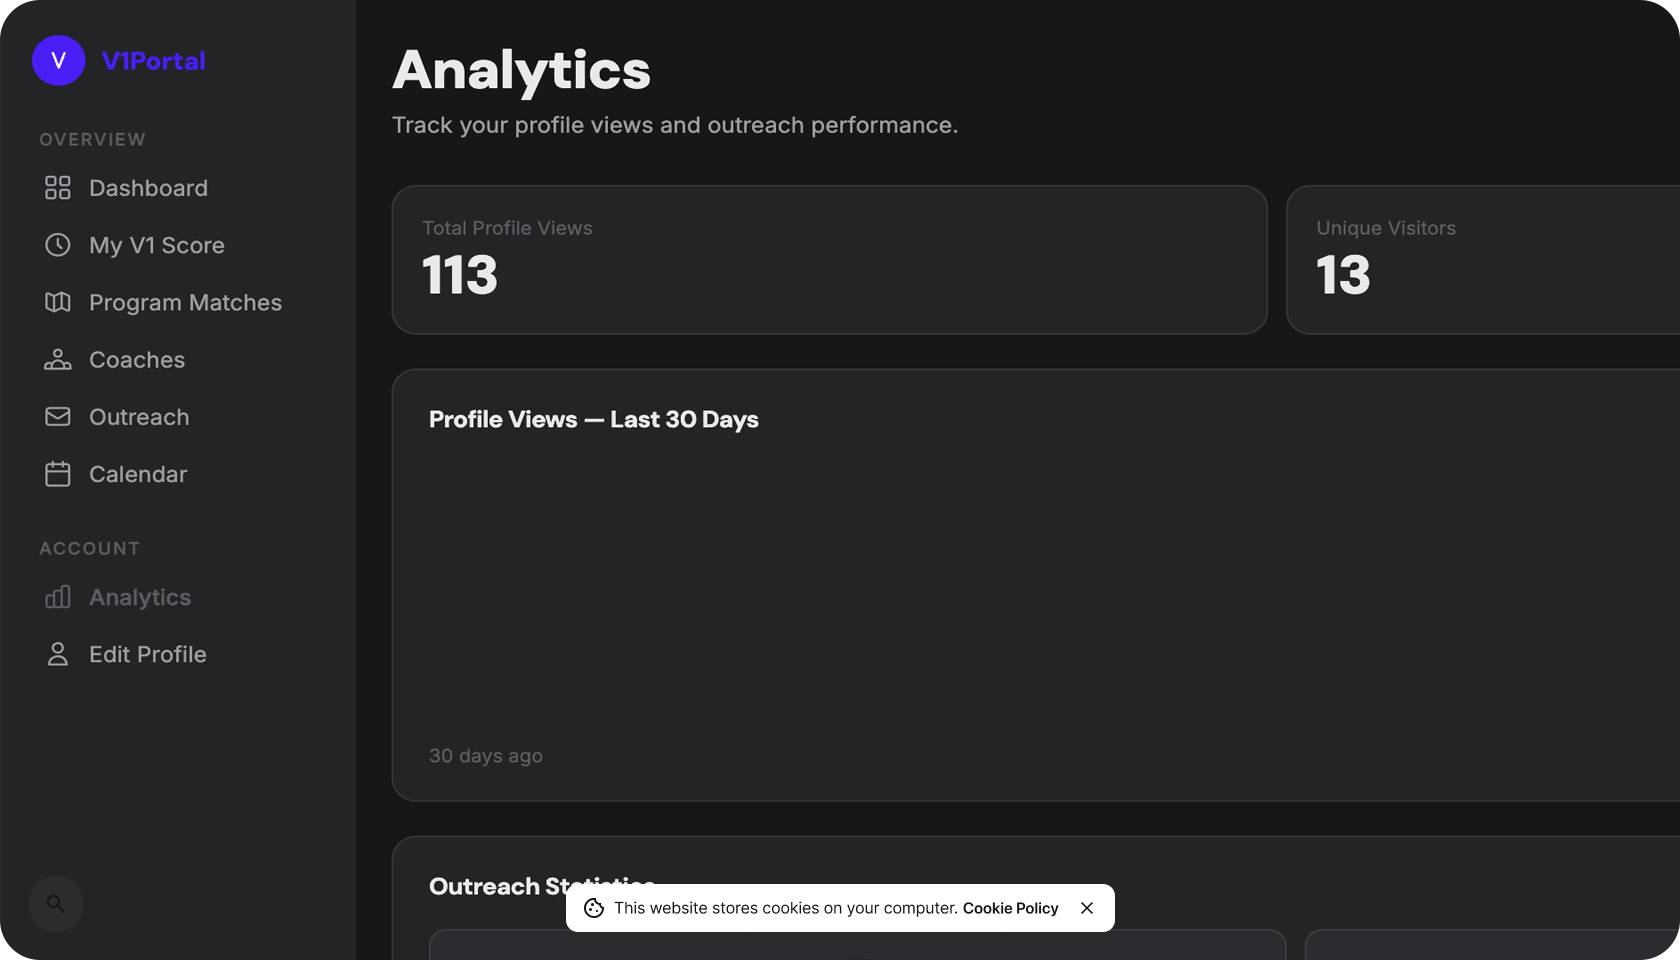Open the search button at bottom left
Screen dimensions: 1680x960
point(56,904)
